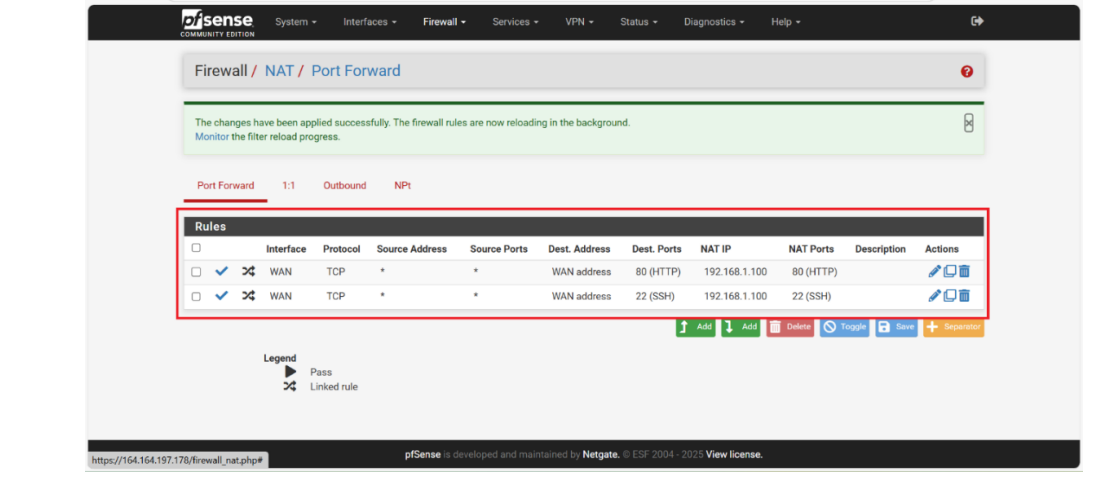
Task: Copy the HTTP port 80 rule
Action: pos(950,271)
